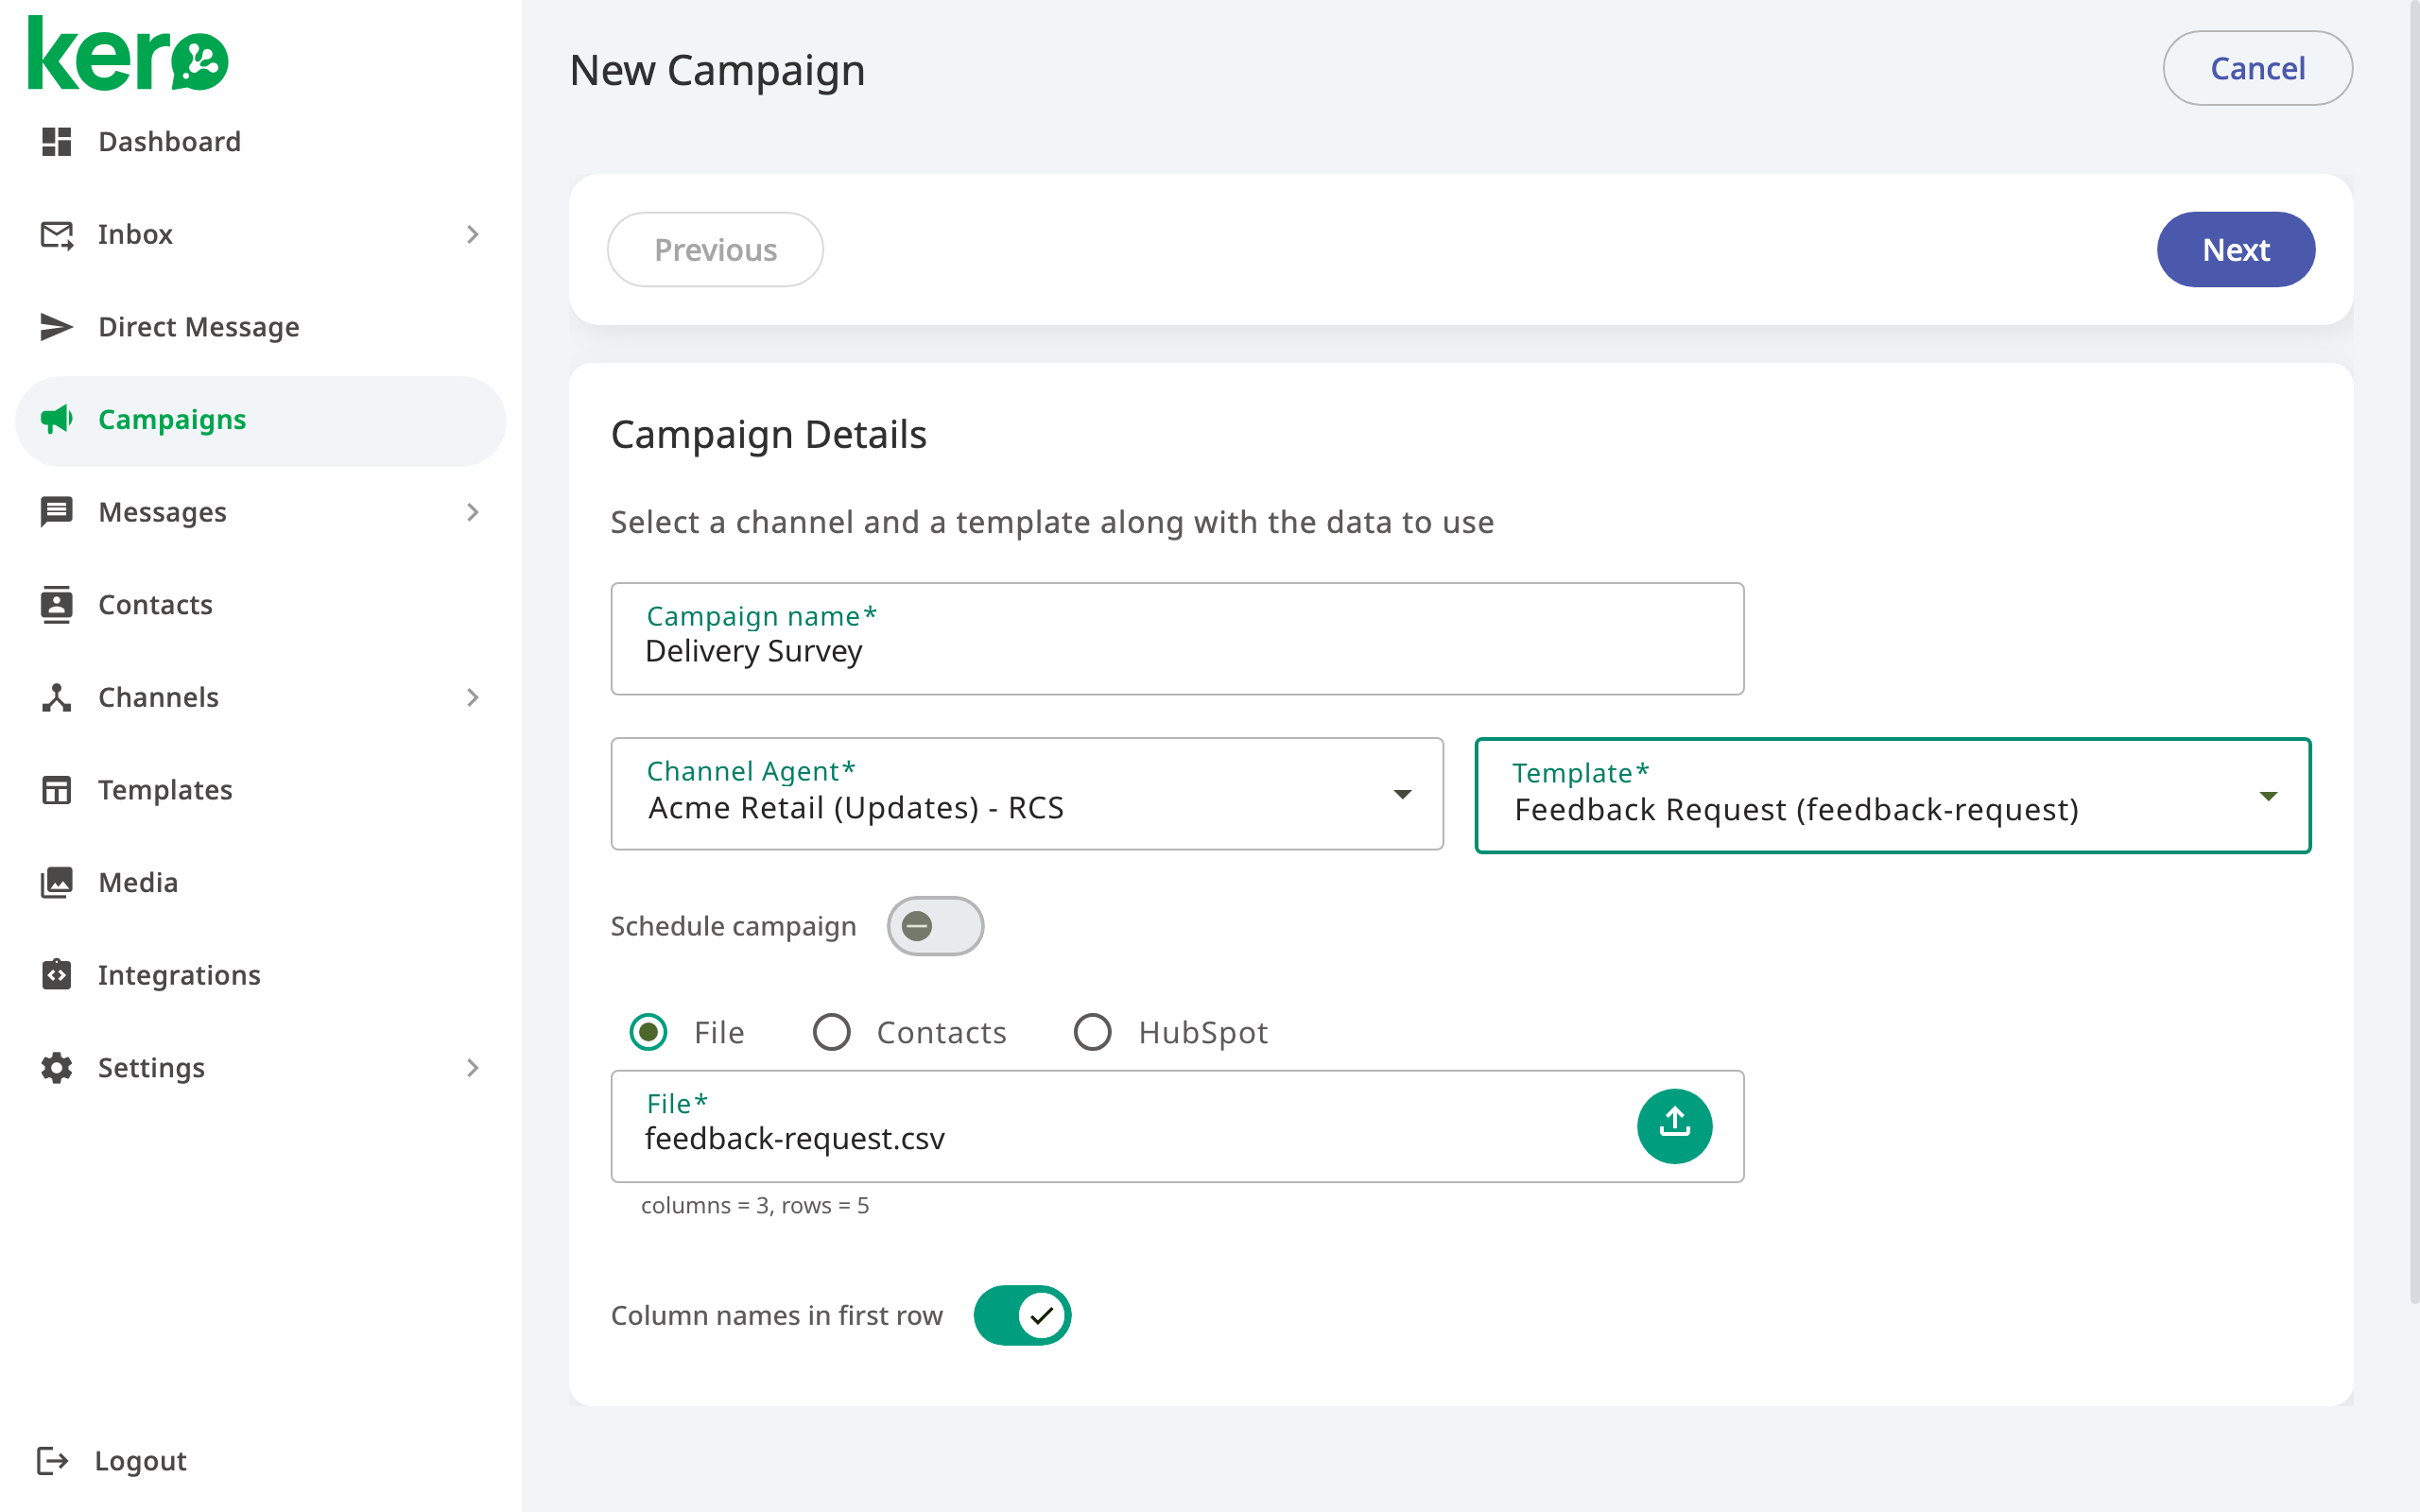Select the HubSpot radio option
The height and width of the screenshot is (1512, 2420).
tap(1092, 1032)
